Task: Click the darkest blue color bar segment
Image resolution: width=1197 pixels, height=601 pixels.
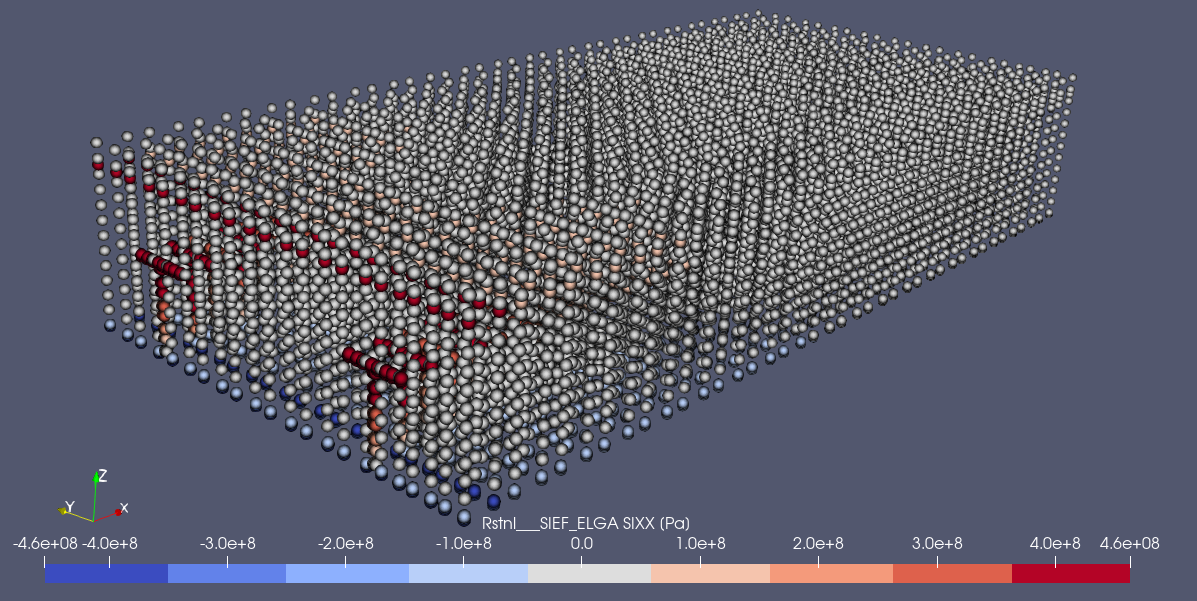Action: (x=106, y=573)
